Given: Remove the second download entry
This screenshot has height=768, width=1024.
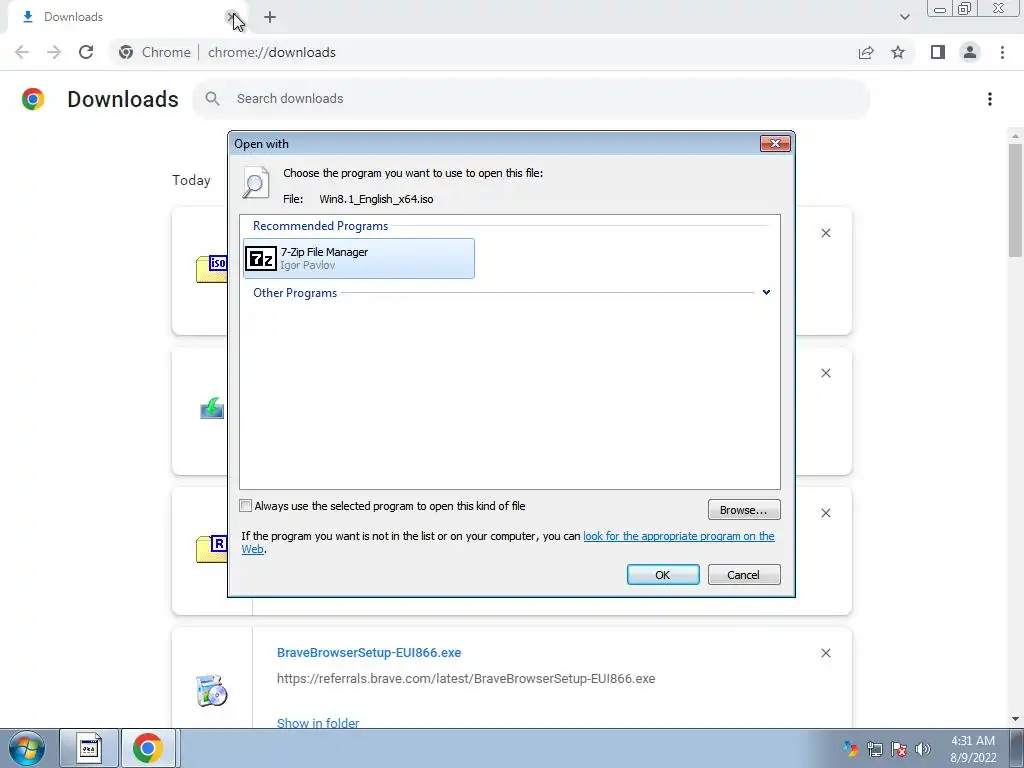Looking at the screenshot, I should coord(825,373).
